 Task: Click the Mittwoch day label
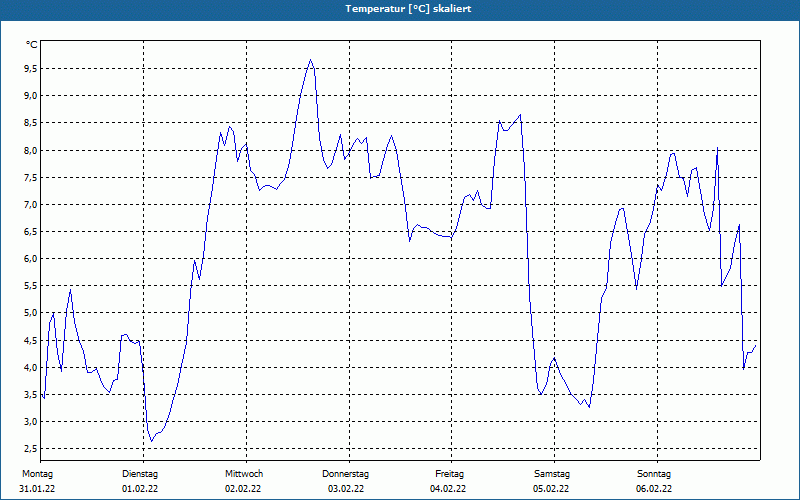(244, 474)
